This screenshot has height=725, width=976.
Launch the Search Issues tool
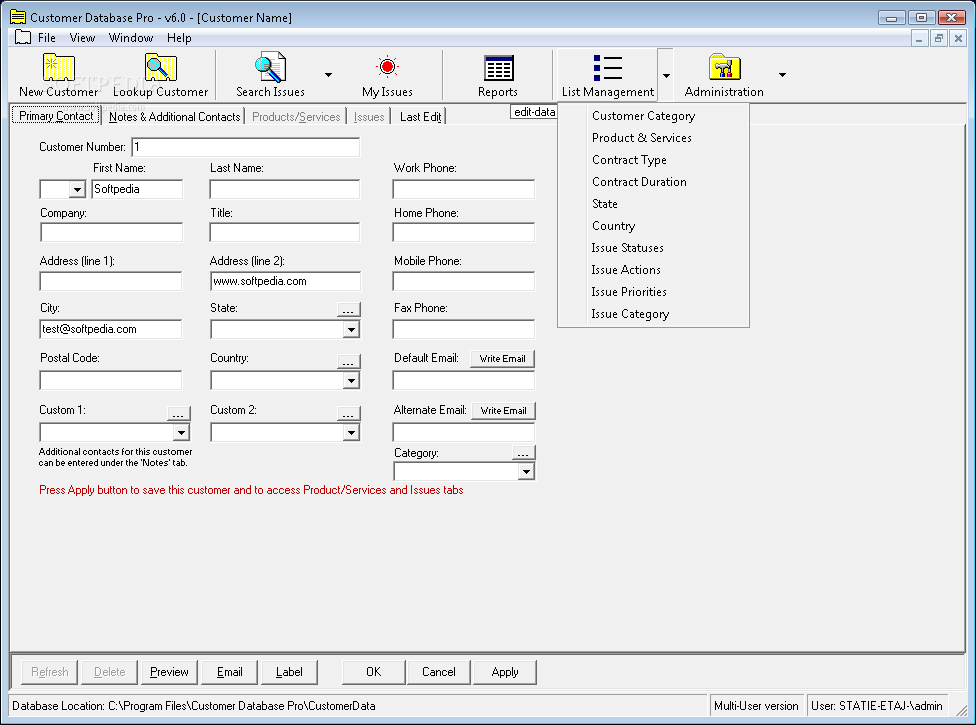click(270, 75)
